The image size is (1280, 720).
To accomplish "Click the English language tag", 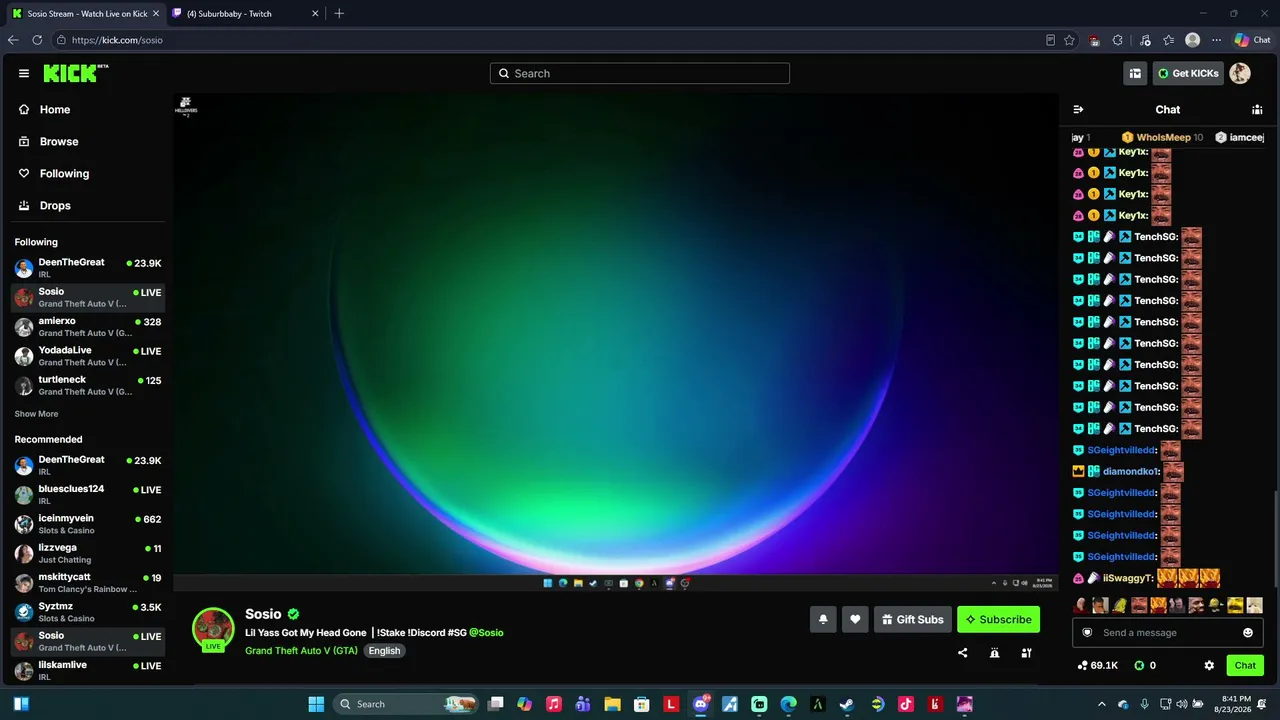I will tap(384, 650).
